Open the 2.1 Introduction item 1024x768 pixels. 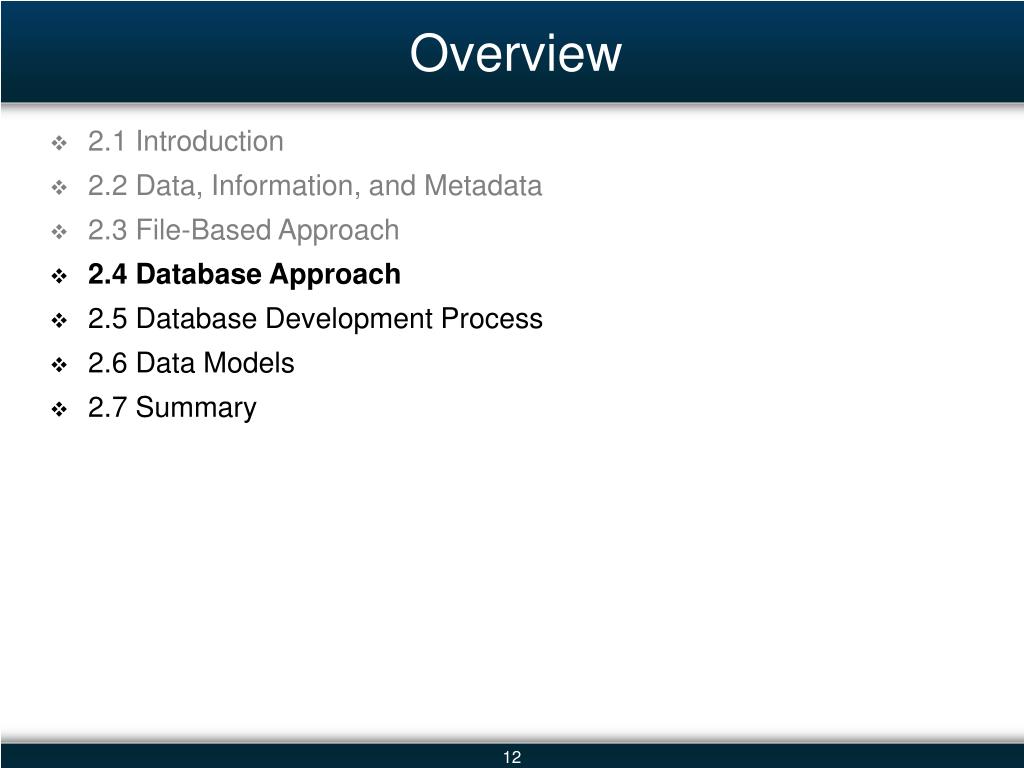pos(185,142)
